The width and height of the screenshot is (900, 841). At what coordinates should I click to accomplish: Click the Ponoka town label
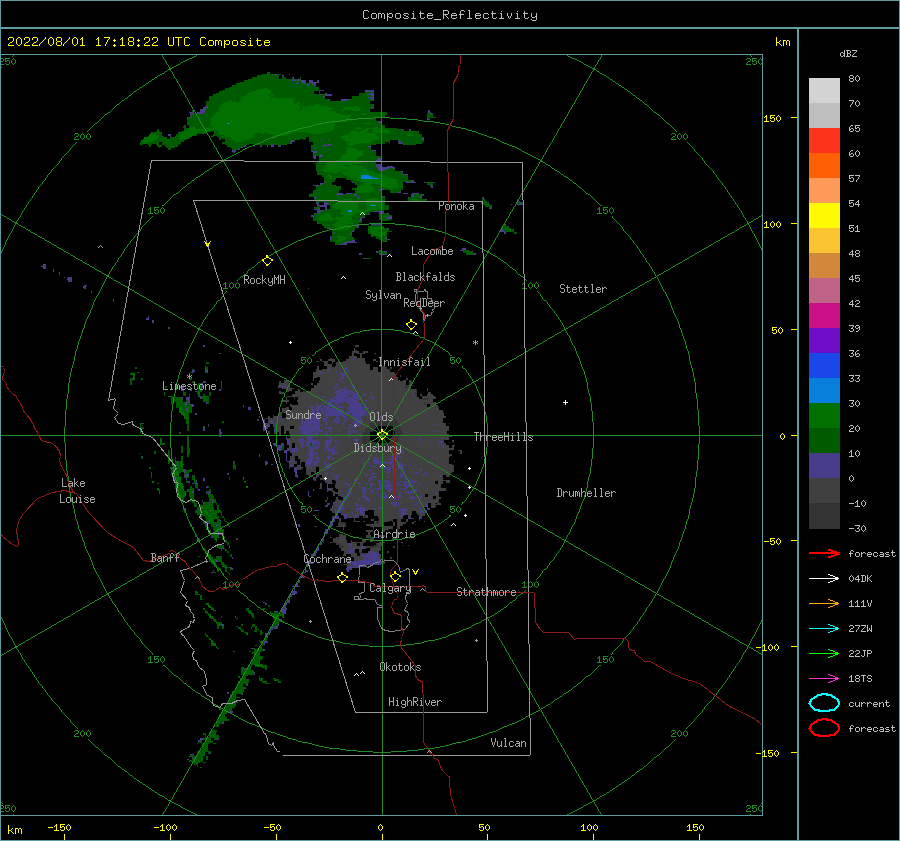456,206
